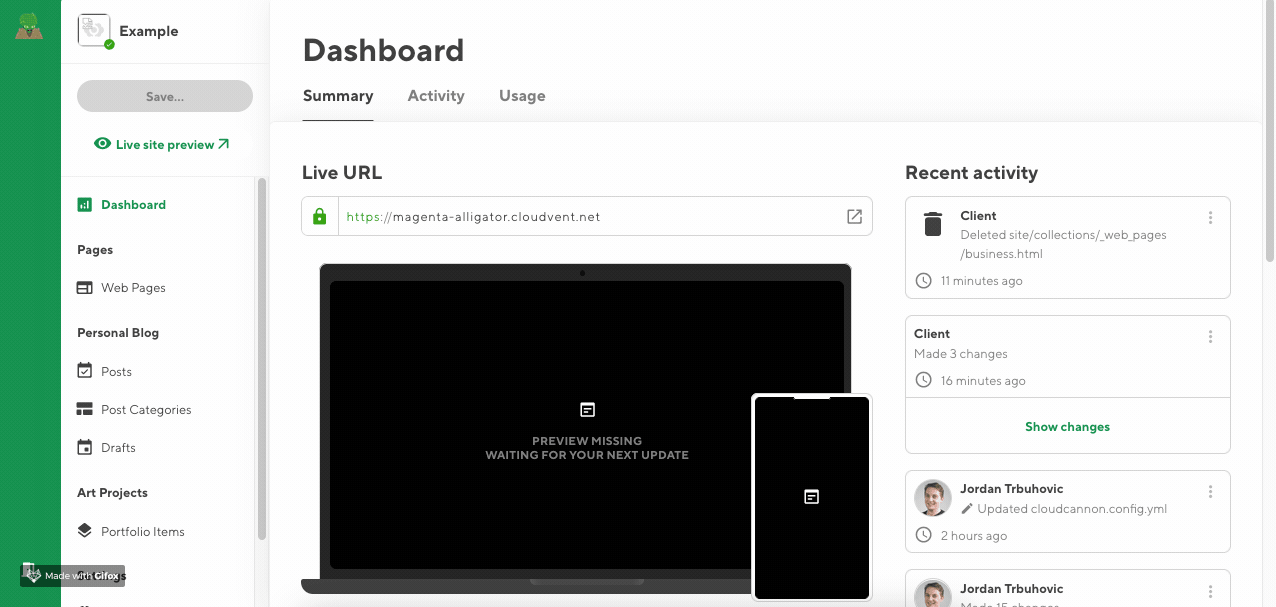Viewport: 1276px width, 607px height.
Task: Click the clock icon next to 11 minutes ago
Action: point(924,281)
